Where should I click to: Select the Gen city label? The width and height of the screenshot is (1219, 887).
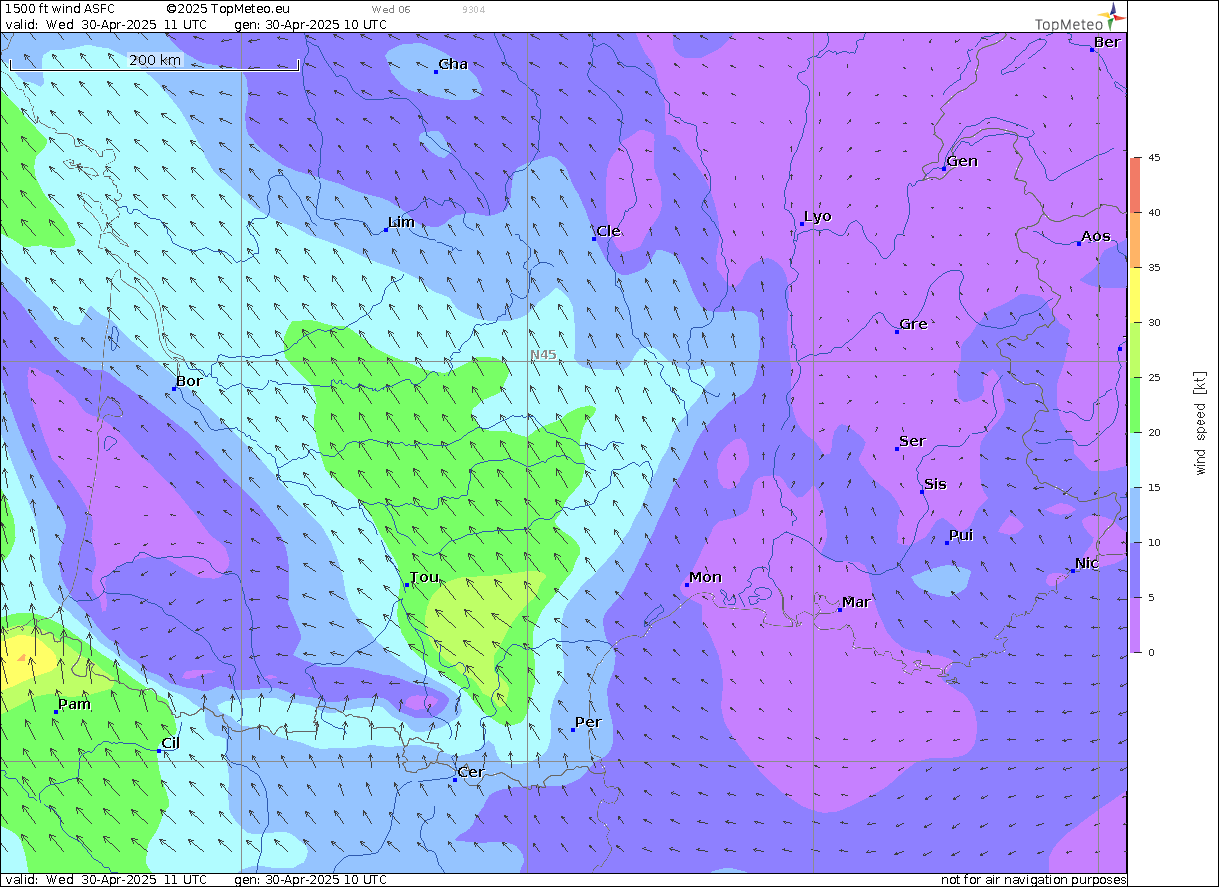tap(962, 161)
